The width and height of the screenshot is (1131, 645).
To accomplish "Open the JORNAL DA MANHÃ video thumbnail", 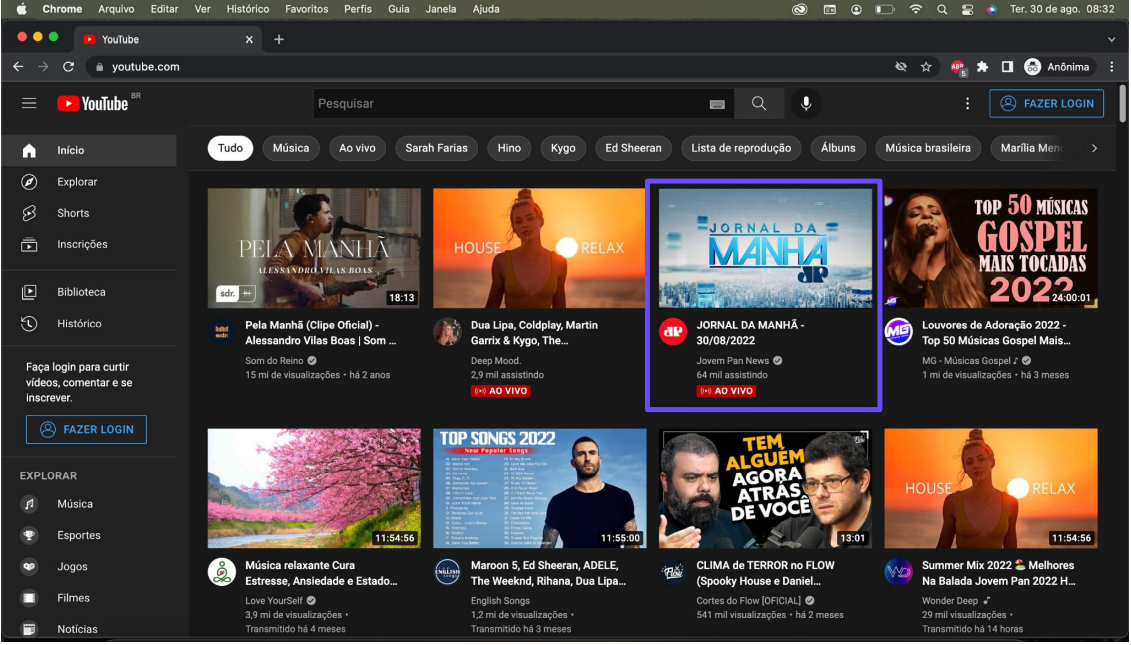I will click(x=765, y=248).
